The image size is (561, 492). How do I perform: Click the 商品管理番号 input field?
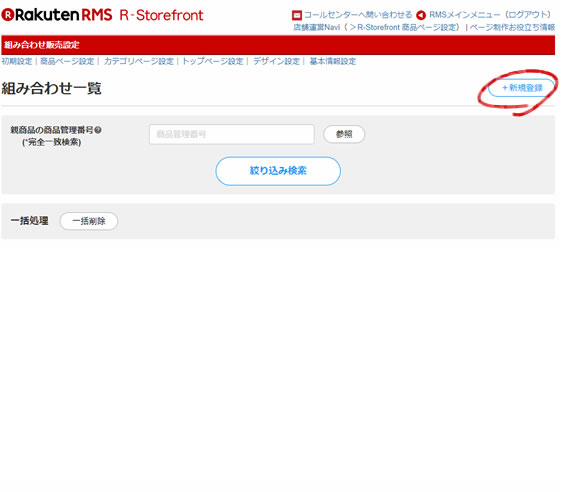[232, 134]
